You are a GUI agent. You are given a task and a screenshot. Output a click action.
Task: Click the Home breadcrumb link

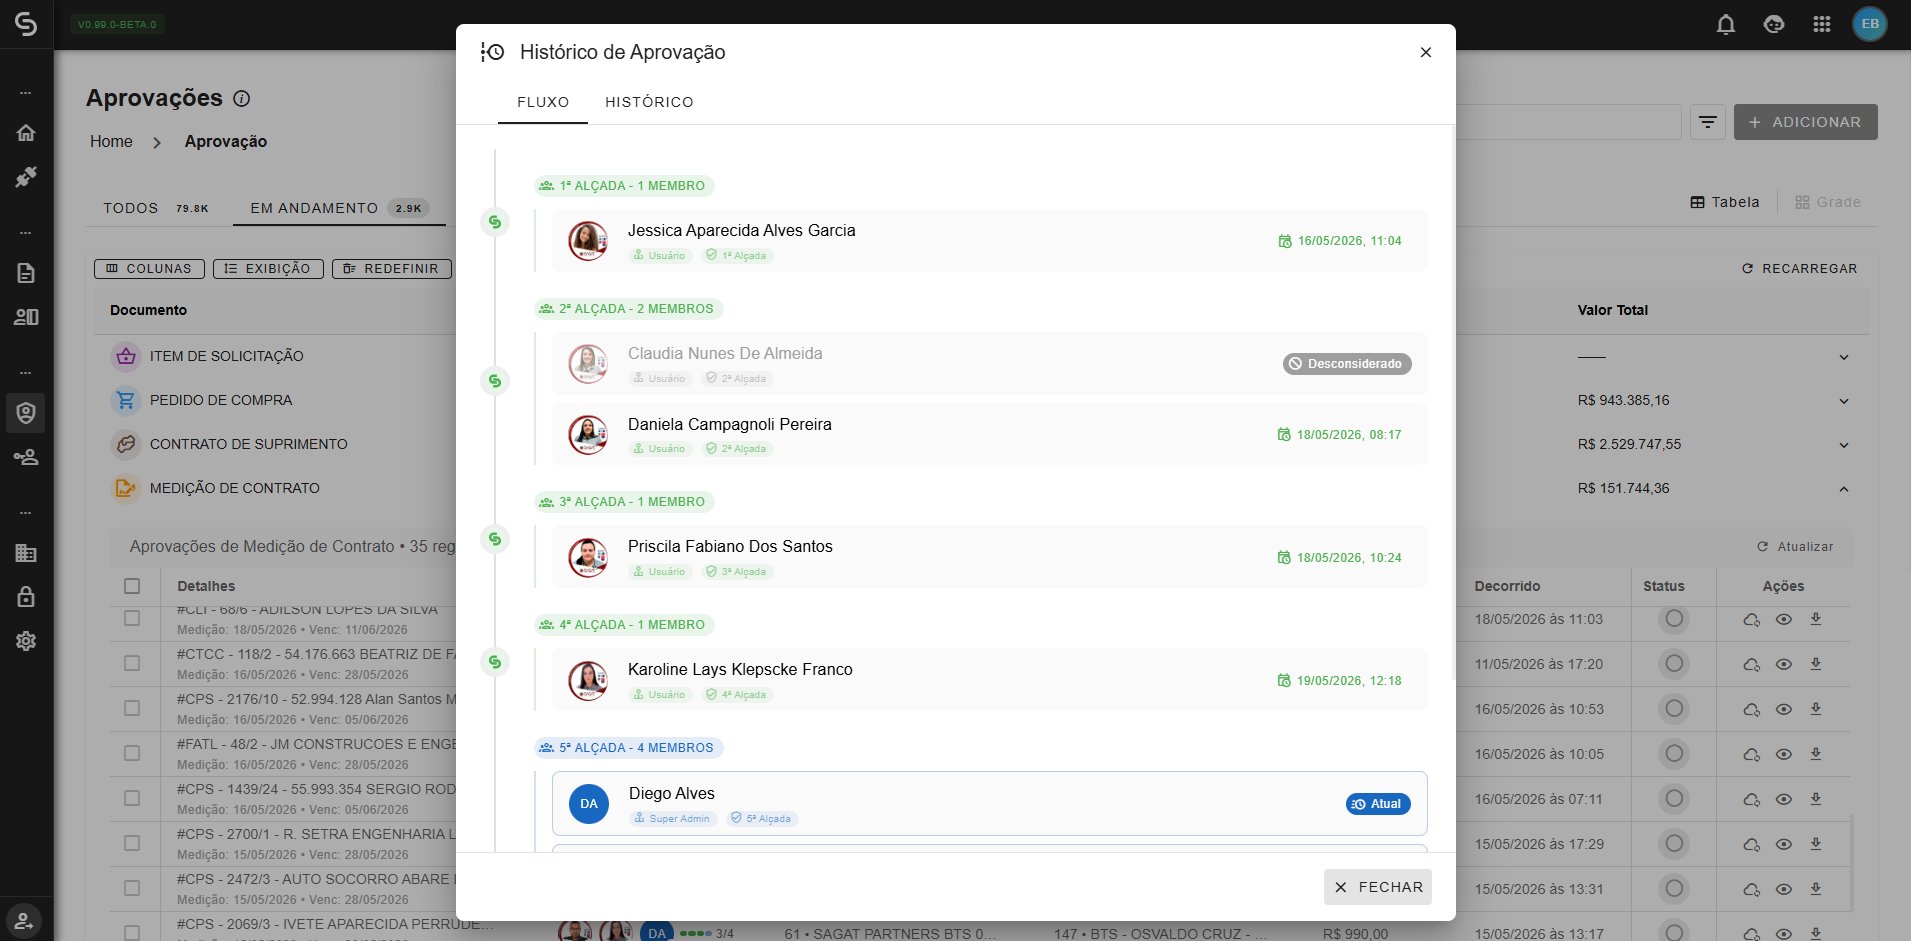point(111,141)
